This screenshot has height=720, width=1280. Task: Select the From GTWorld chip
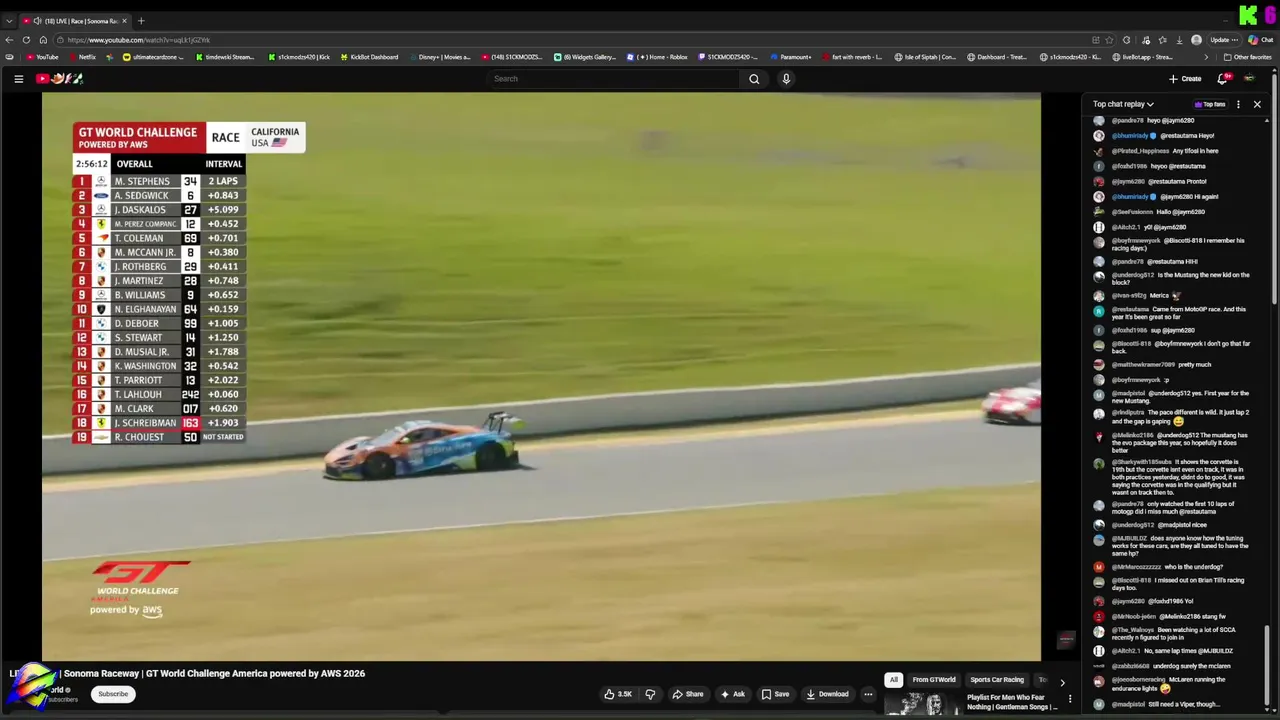pyautogui.click(x=934, y=680)
